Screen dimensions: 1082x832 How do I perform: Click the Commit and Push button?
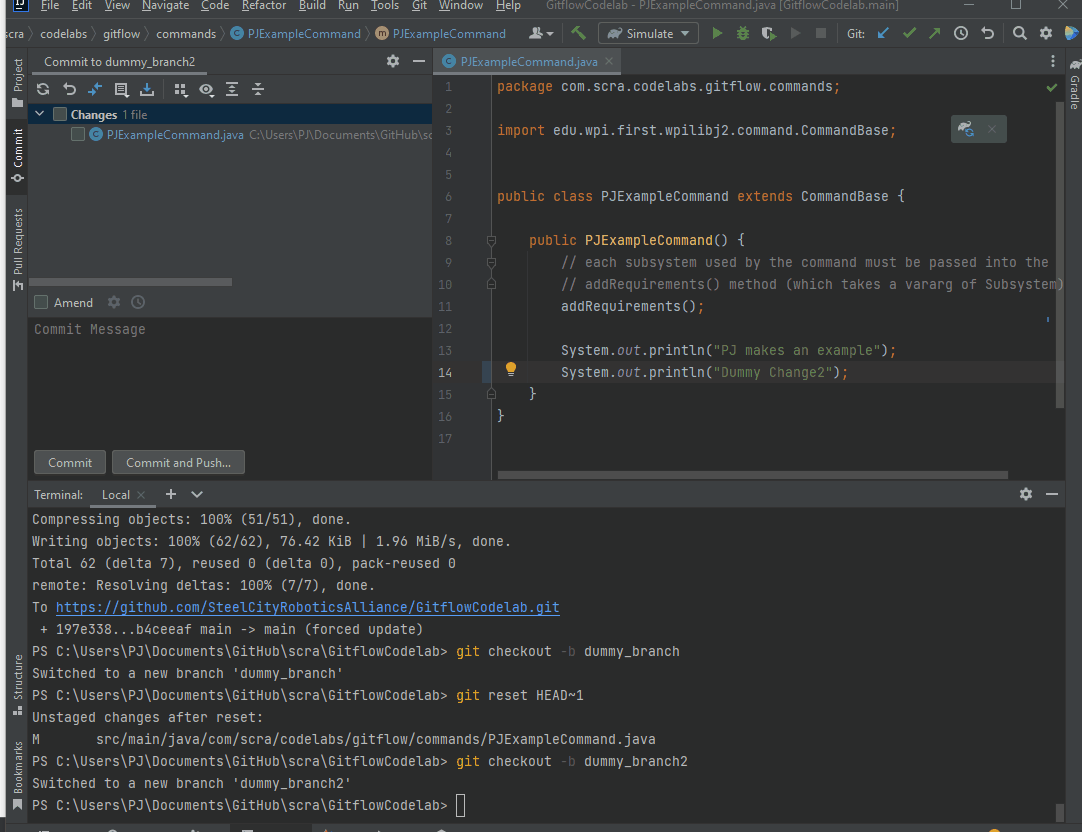178,462
